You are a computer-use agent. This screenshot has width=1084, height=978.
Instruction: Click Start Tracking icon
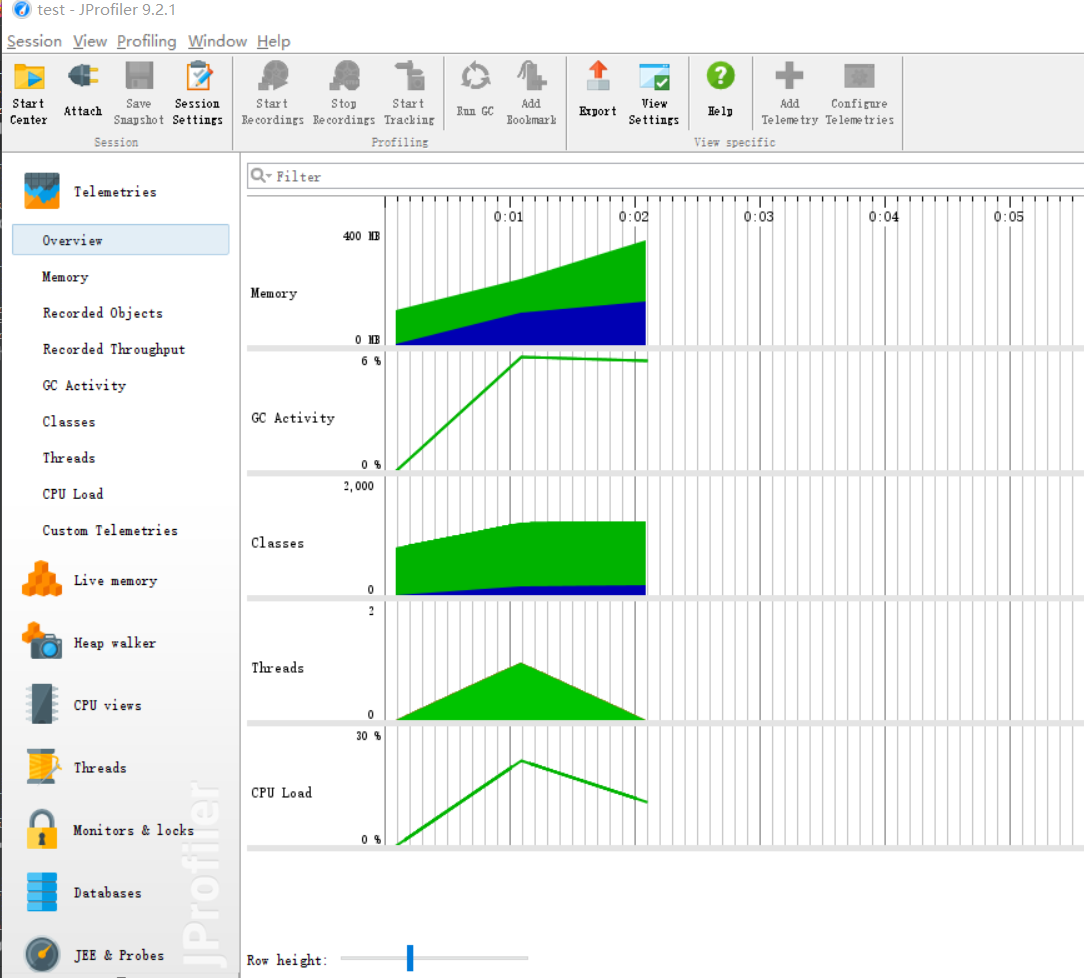(409, 76)
